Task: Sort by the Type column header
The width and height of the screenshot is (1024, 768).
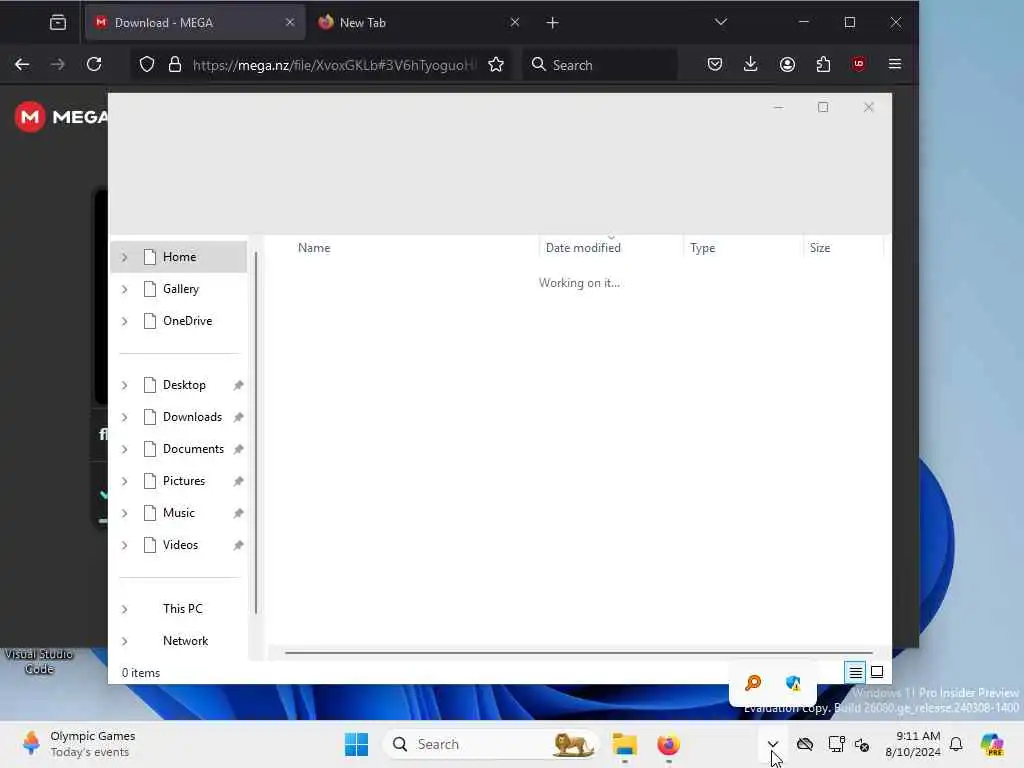Action: tap(743, 248)
